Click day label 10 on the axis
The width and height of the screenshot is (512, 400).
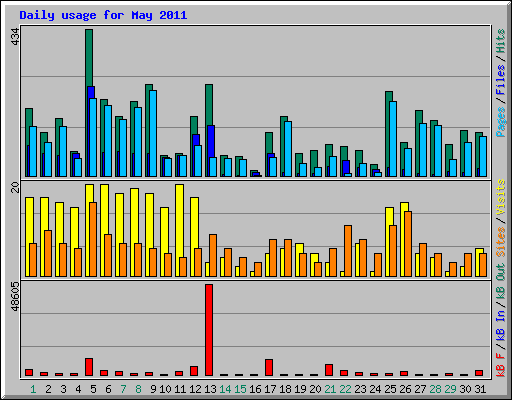pos(165,389)
